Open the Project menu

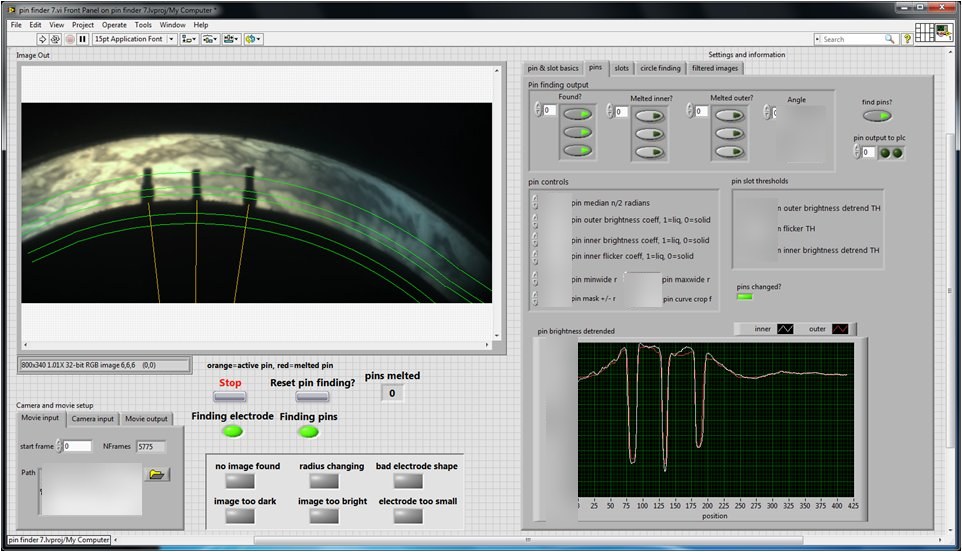[83, 25]
